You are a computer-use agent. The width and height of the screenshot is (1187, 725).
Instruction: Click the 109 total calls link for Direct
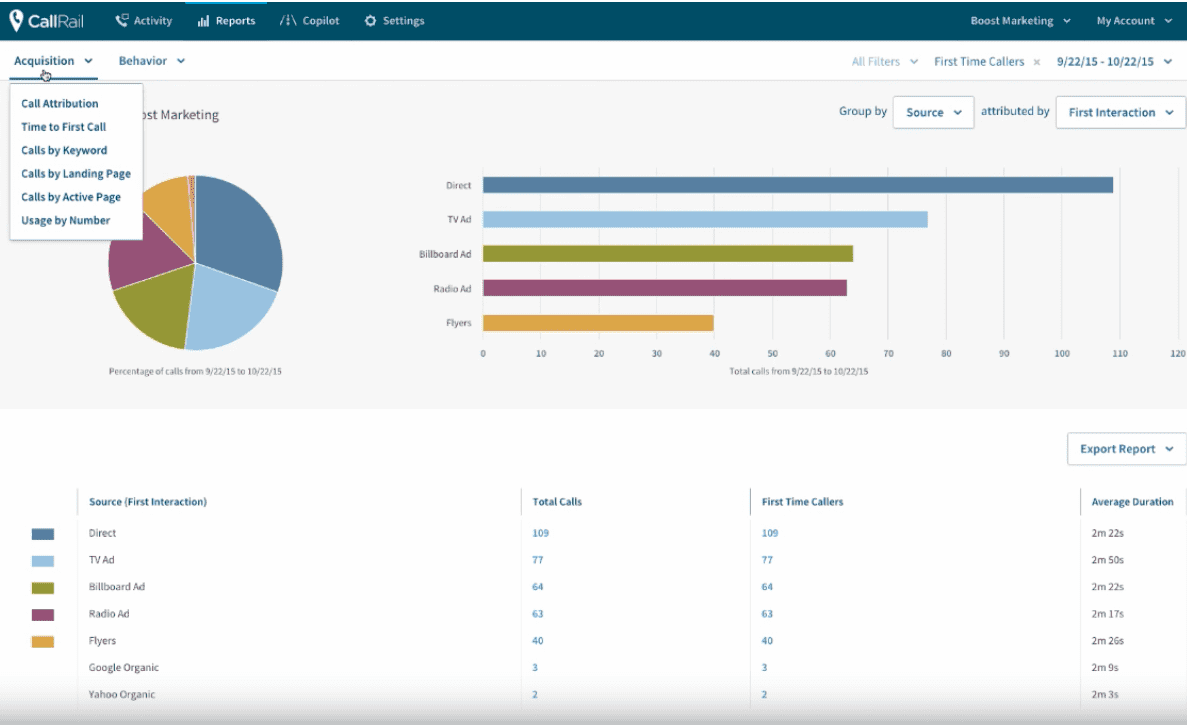[540, 533]
